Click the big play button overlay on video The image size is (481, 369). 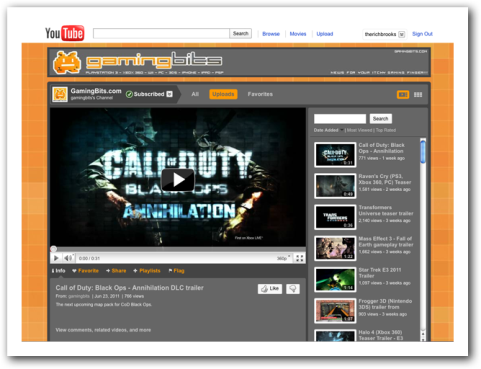[x=178, y=180]
